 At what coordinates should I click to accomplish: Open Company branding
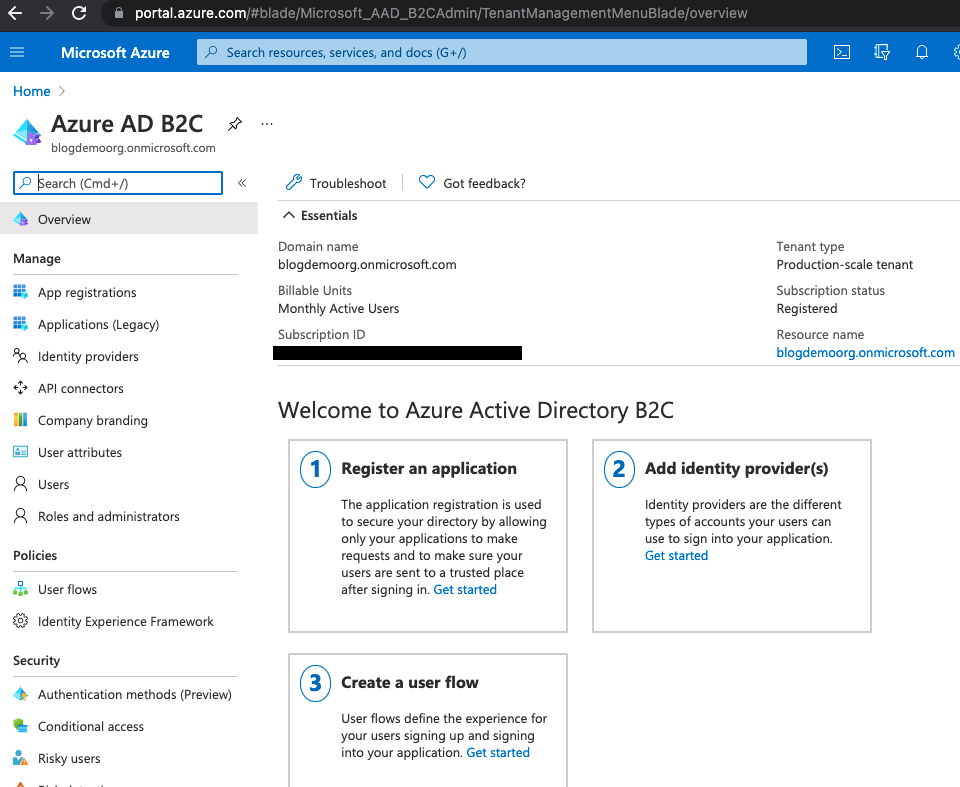tap(92, 420)
